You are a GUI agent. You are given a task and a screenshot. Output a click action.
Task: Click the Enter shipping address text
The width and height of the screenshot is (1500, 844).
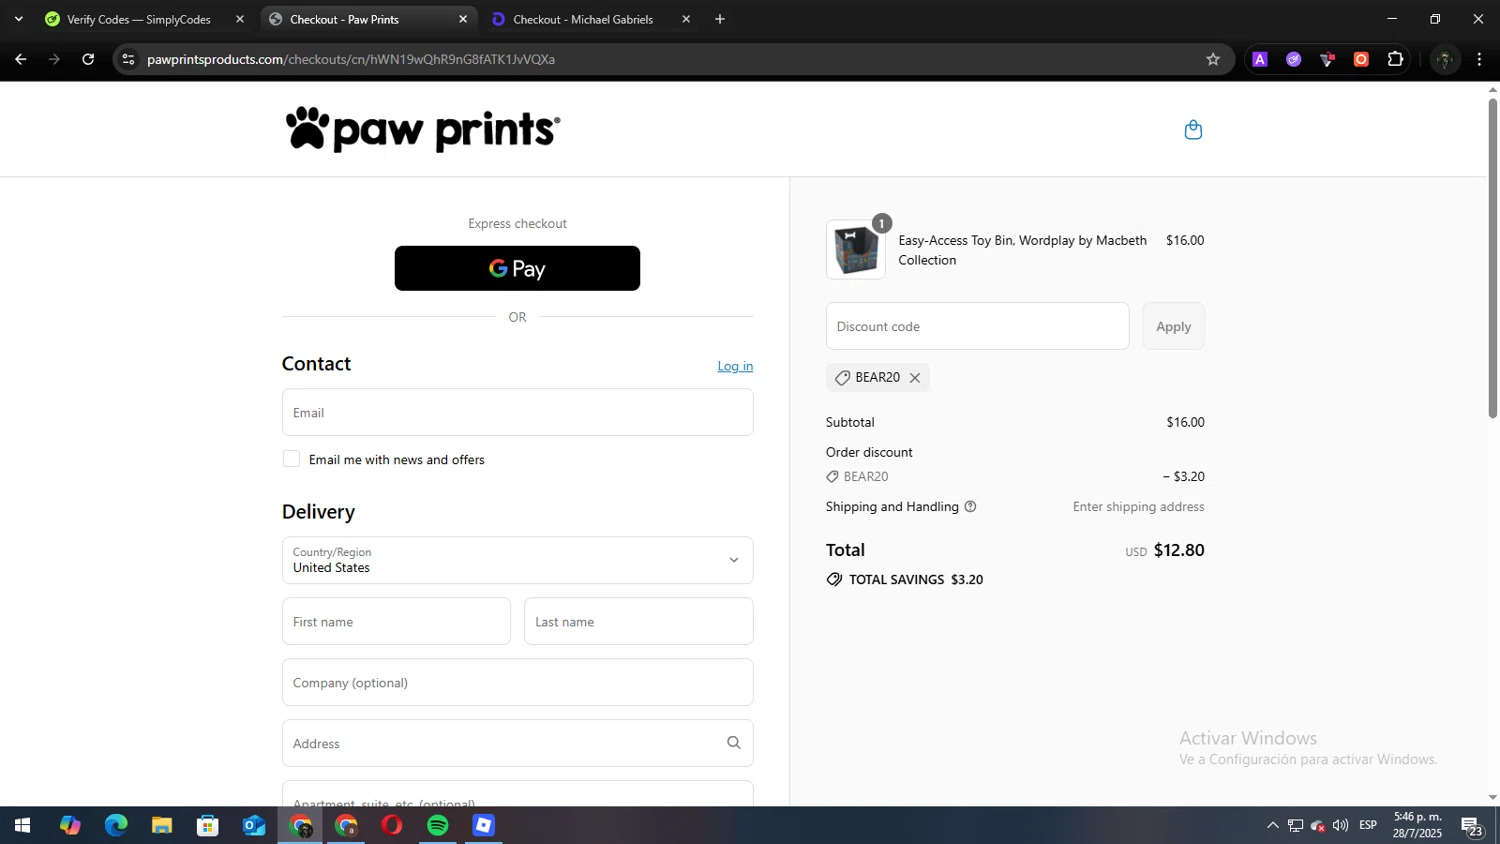click(1138, 507)
